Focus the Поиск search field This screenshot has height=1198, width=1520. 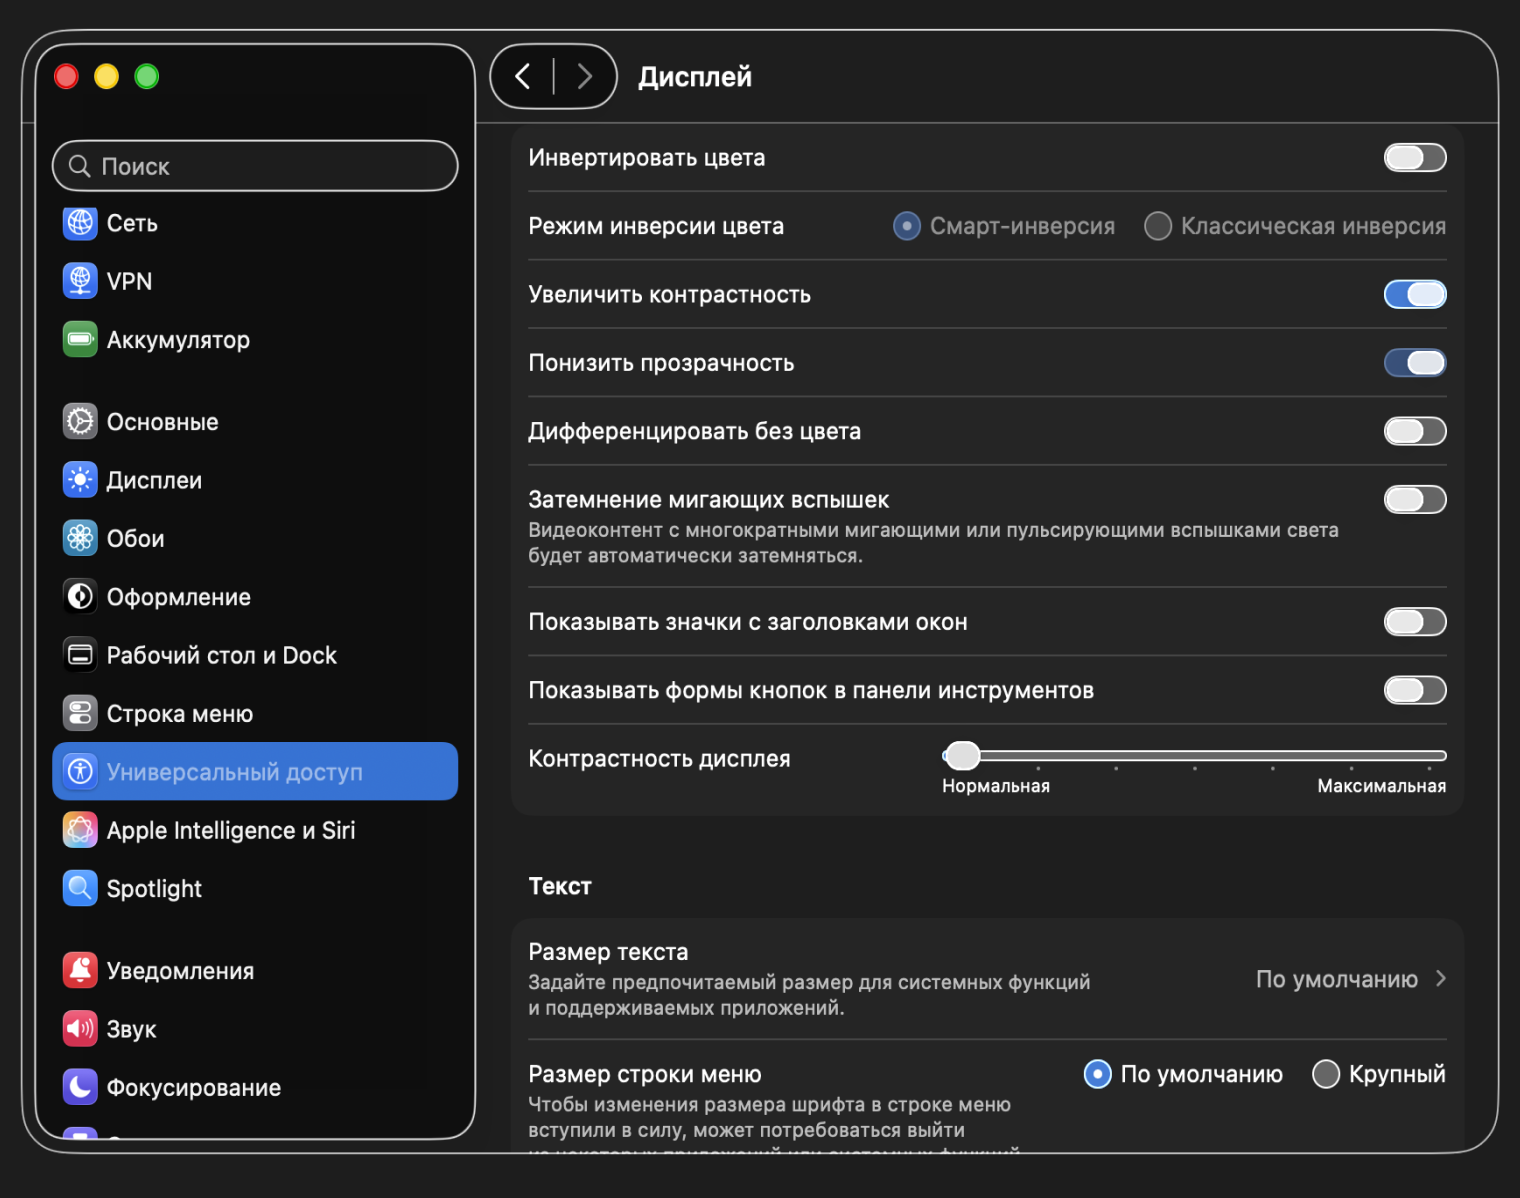[255, 166]
